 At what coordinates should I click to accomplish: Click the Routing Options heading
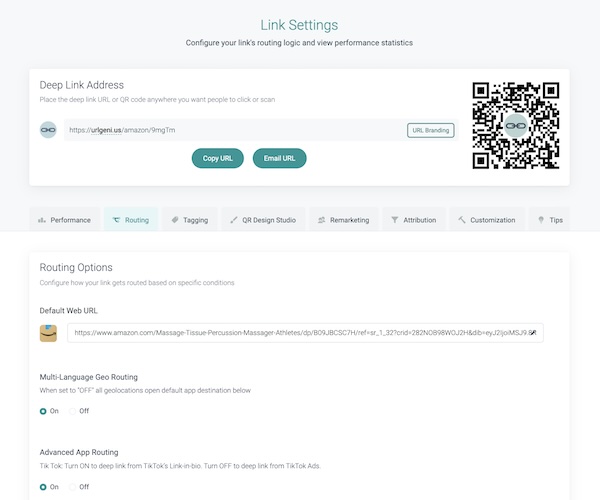tap(76, 267)
